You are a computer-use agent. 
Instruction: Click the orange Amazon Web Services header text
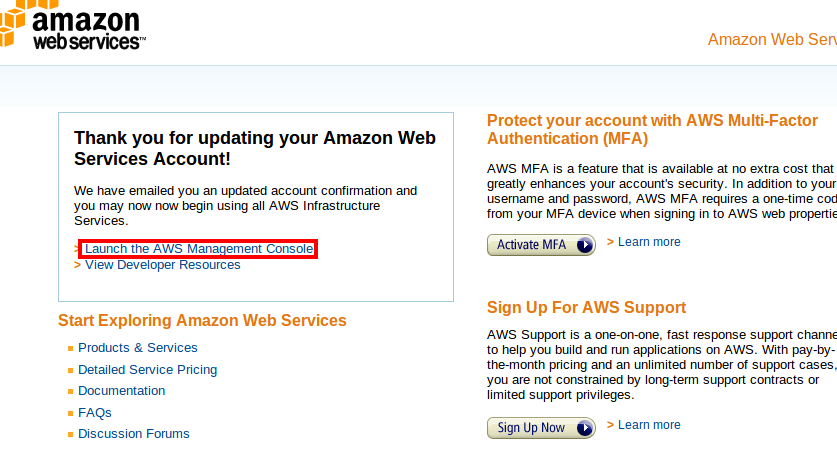tap(772, 39)
